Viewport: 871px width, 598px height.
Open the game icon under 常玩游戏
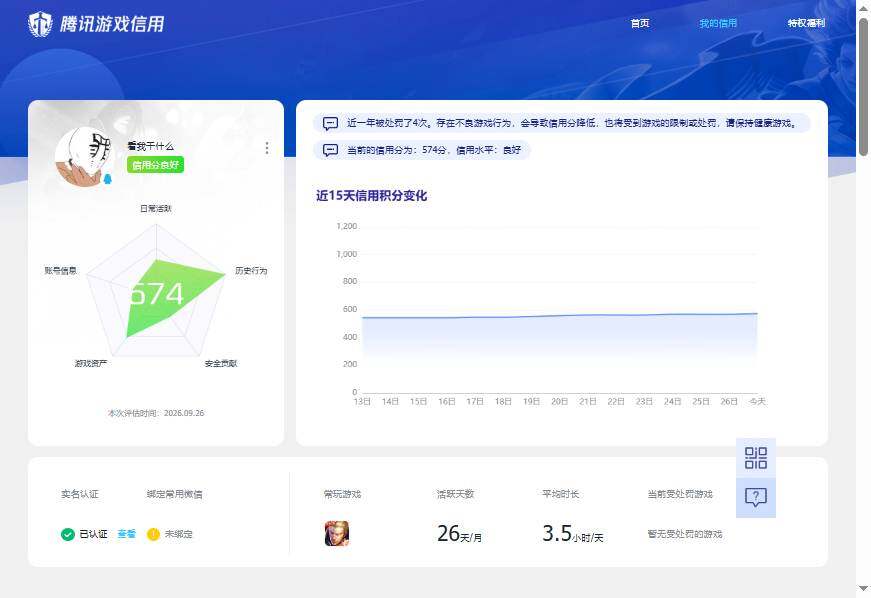tap(337, 534)
